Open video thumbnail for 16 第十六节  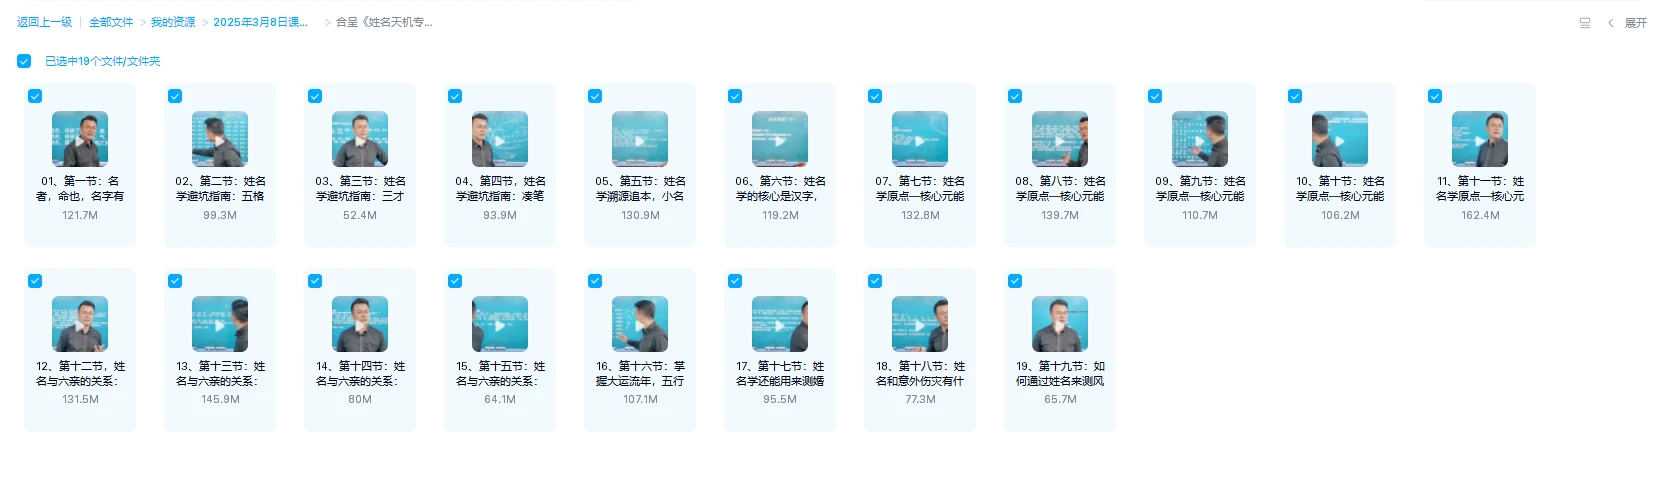pos(640,324)
